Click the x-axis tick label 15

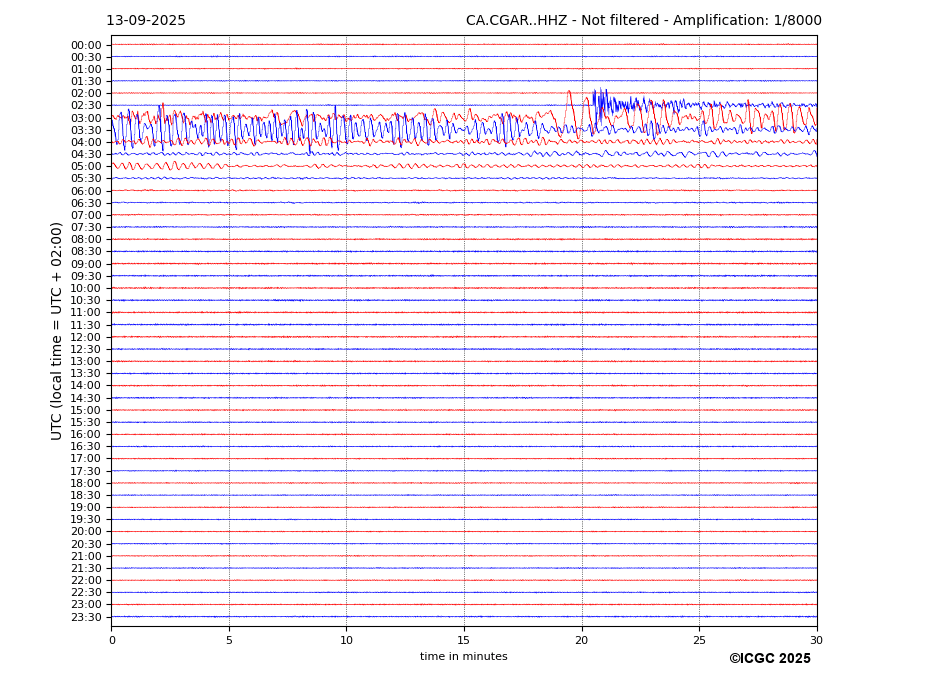tap(464, 640)
